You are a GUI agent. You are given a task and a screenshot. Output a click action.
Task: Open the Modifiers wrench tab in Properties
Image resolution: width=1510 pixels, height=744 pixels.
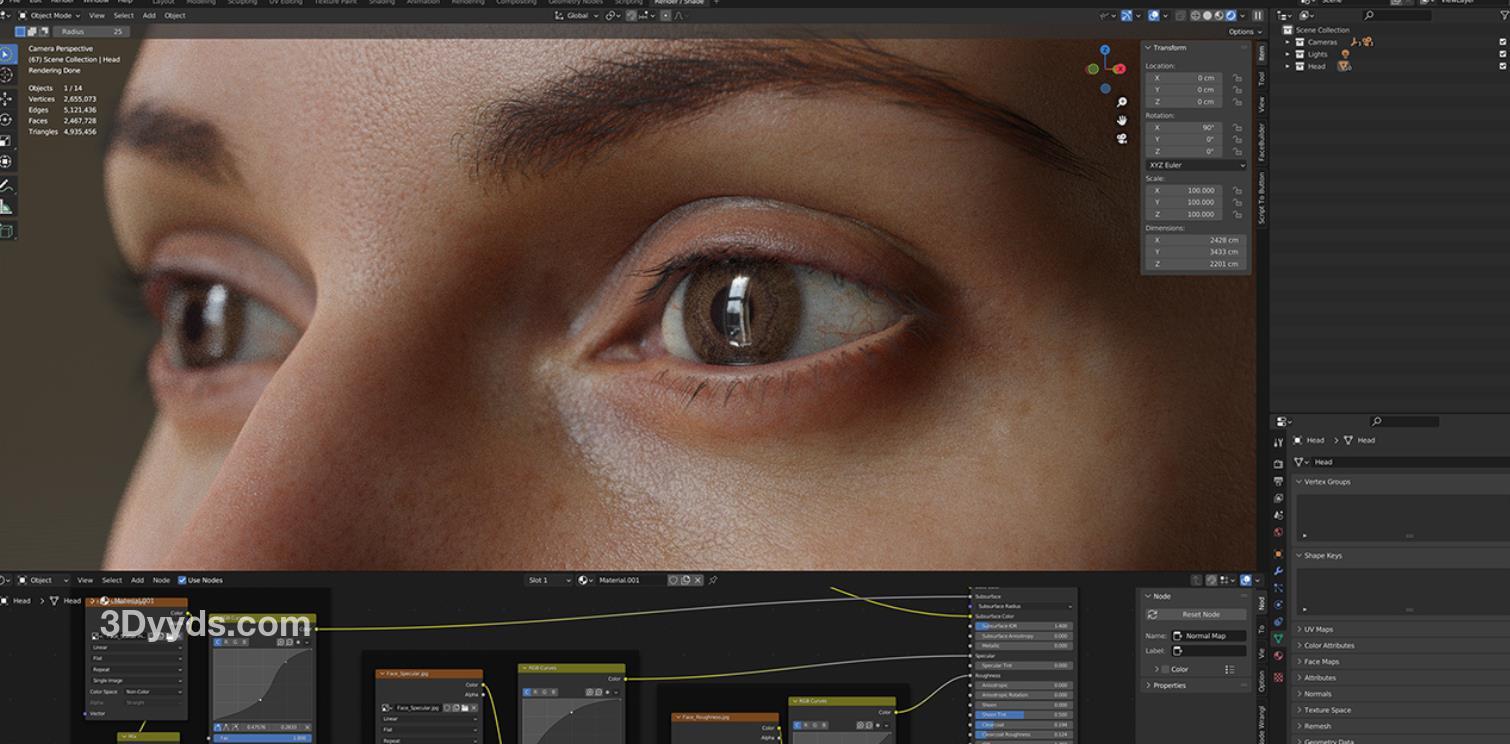[x=1278, y=571]
